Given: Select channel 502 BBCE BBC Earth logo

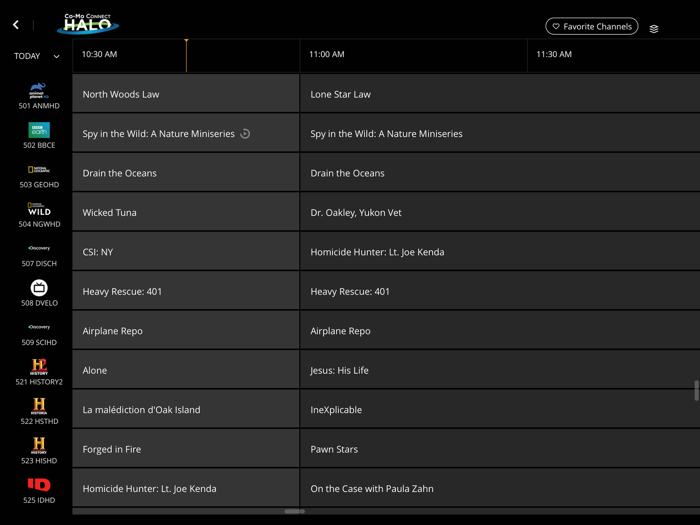Looking at the screenshot, I should click(39, 130).
